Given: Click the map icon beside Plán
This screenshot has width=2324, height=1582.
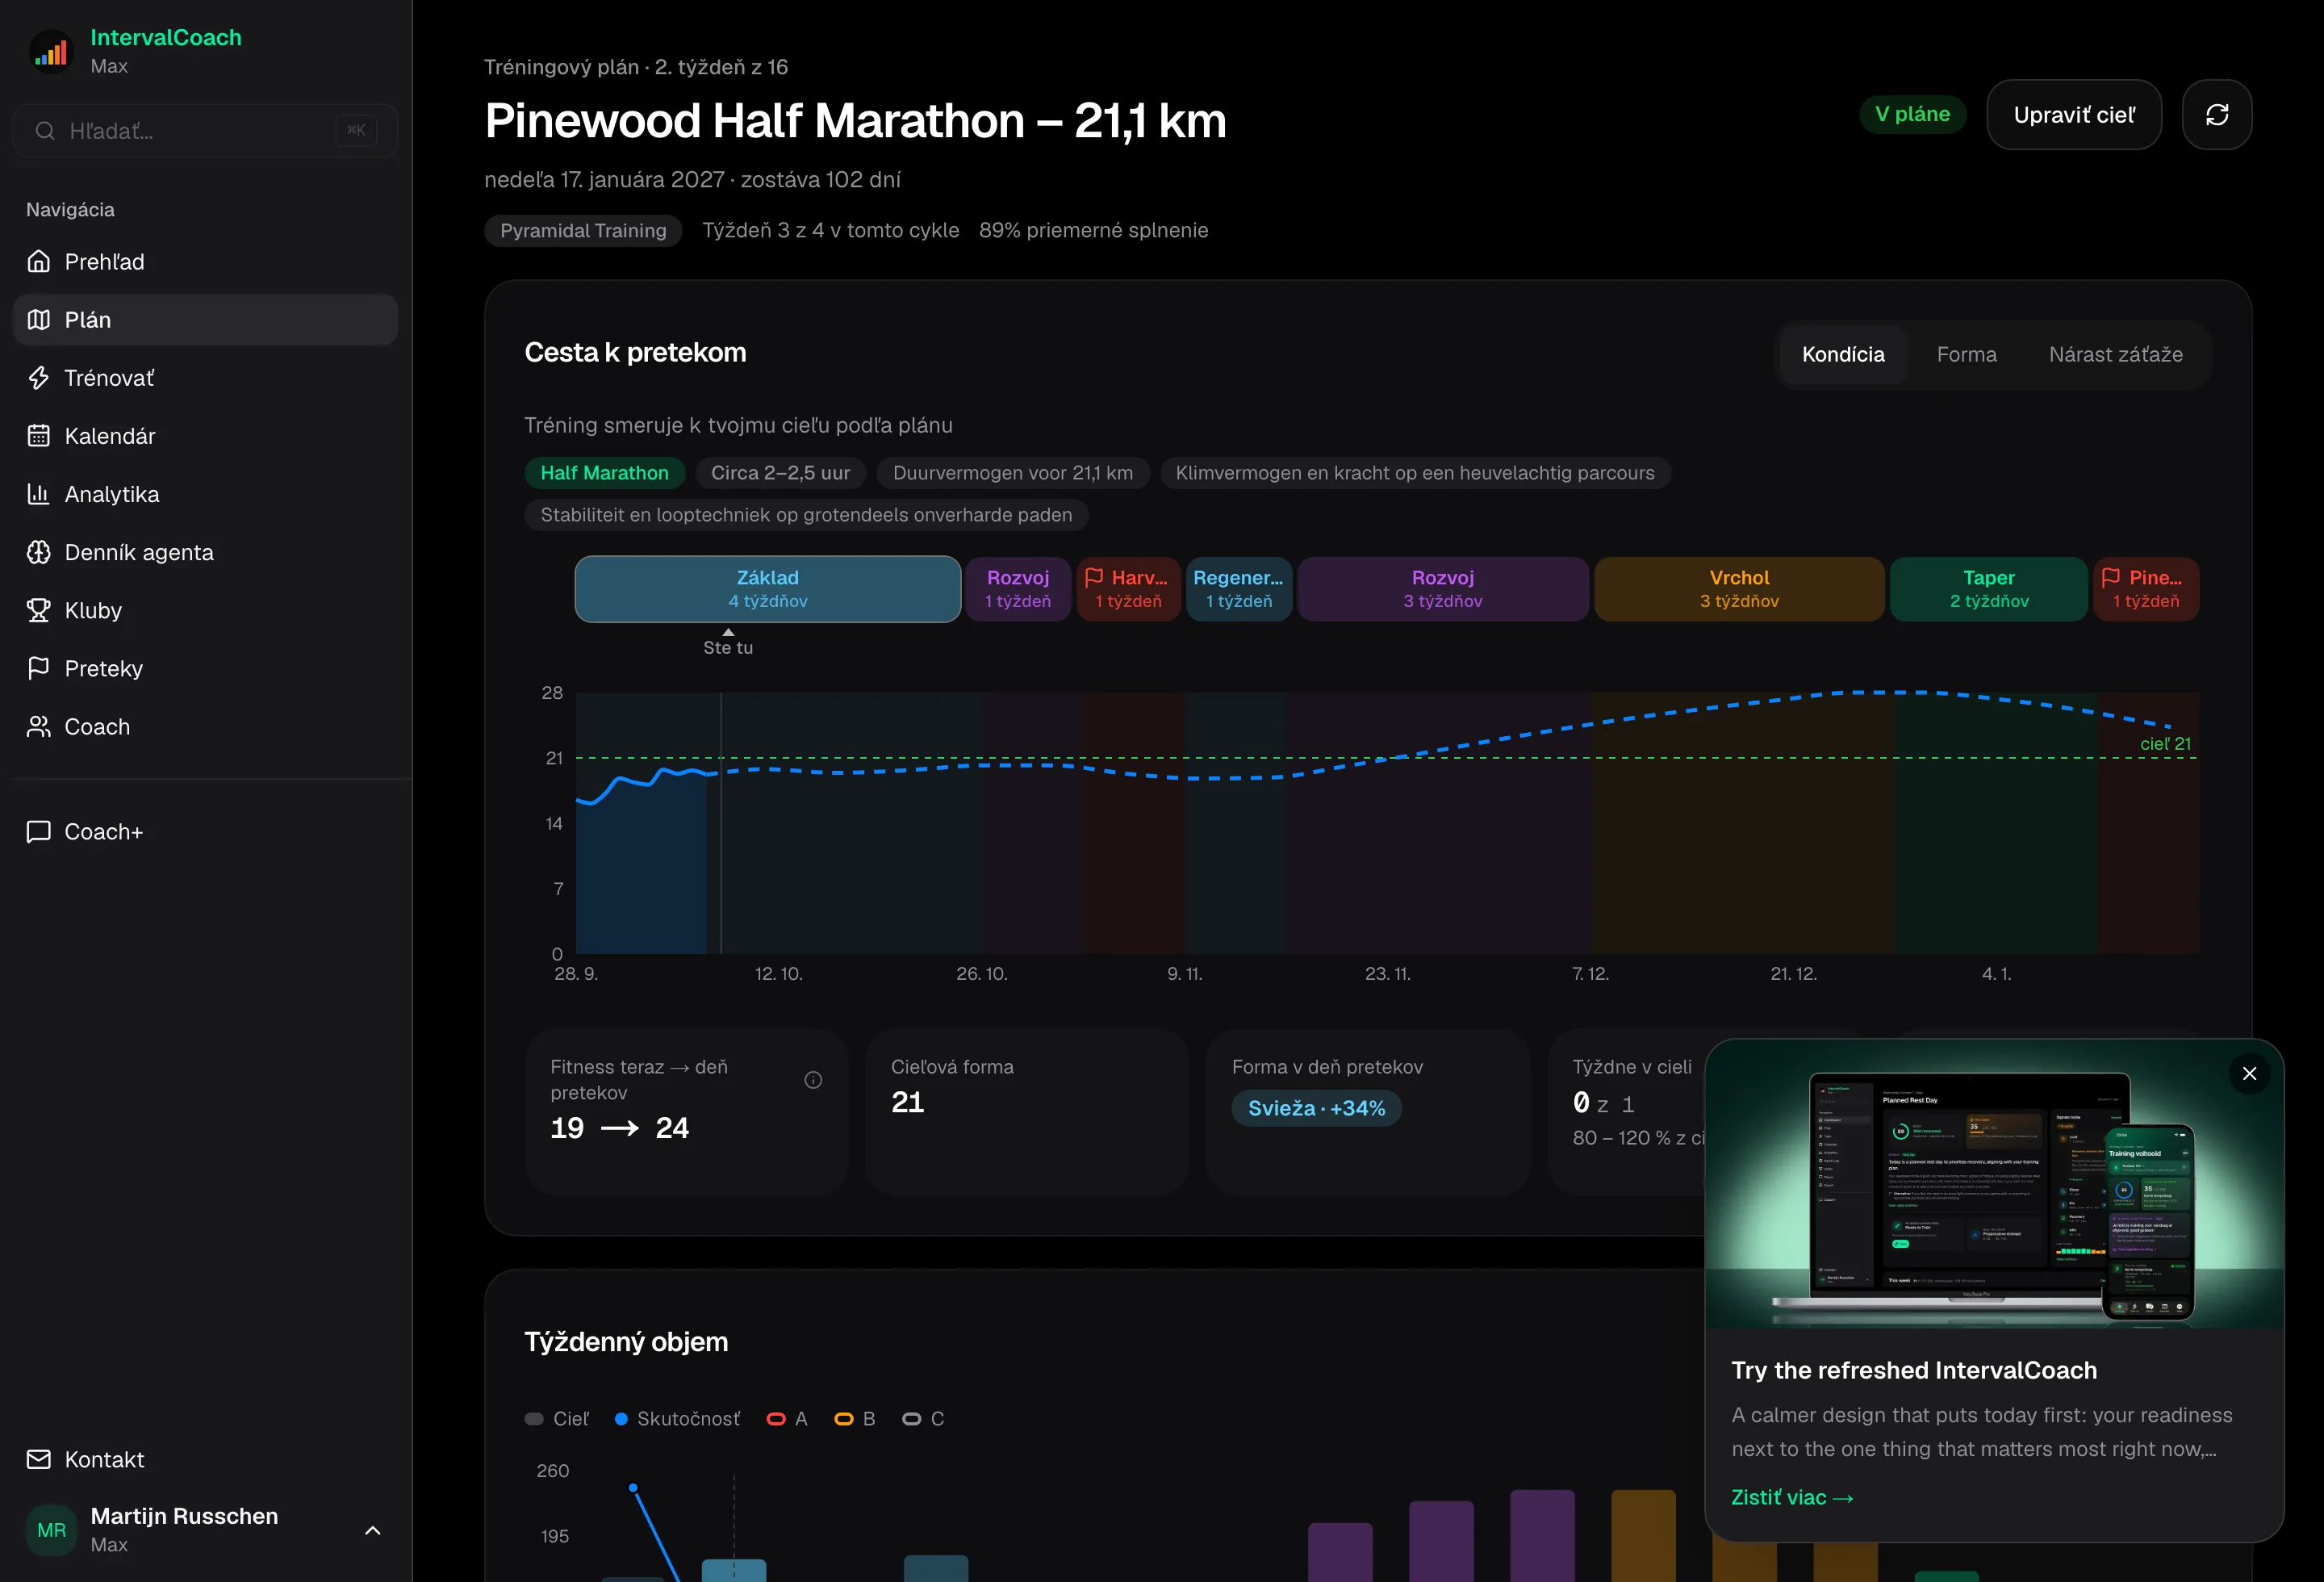Looking at the screenshot, I should (39, 320).
